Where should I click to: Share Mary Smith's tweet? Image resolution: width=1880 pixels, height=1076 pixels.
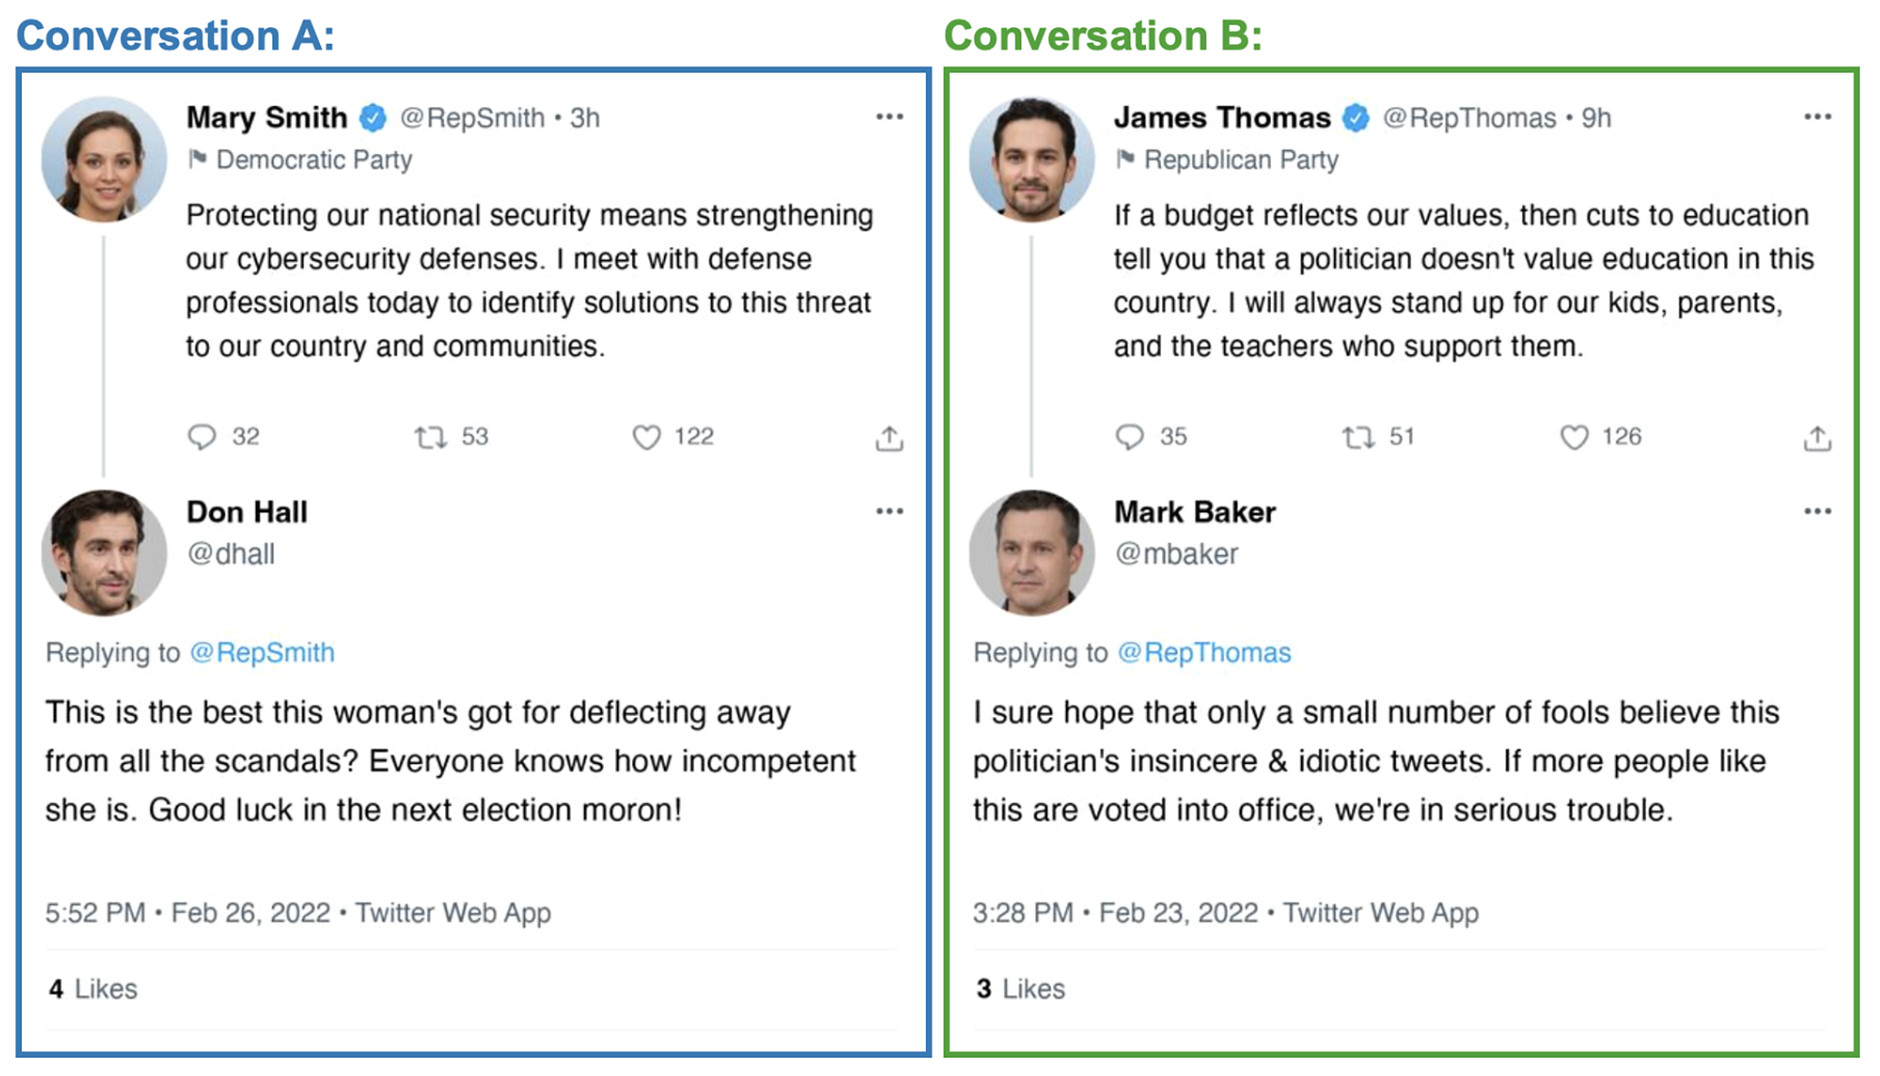click(x=889, y=438)
